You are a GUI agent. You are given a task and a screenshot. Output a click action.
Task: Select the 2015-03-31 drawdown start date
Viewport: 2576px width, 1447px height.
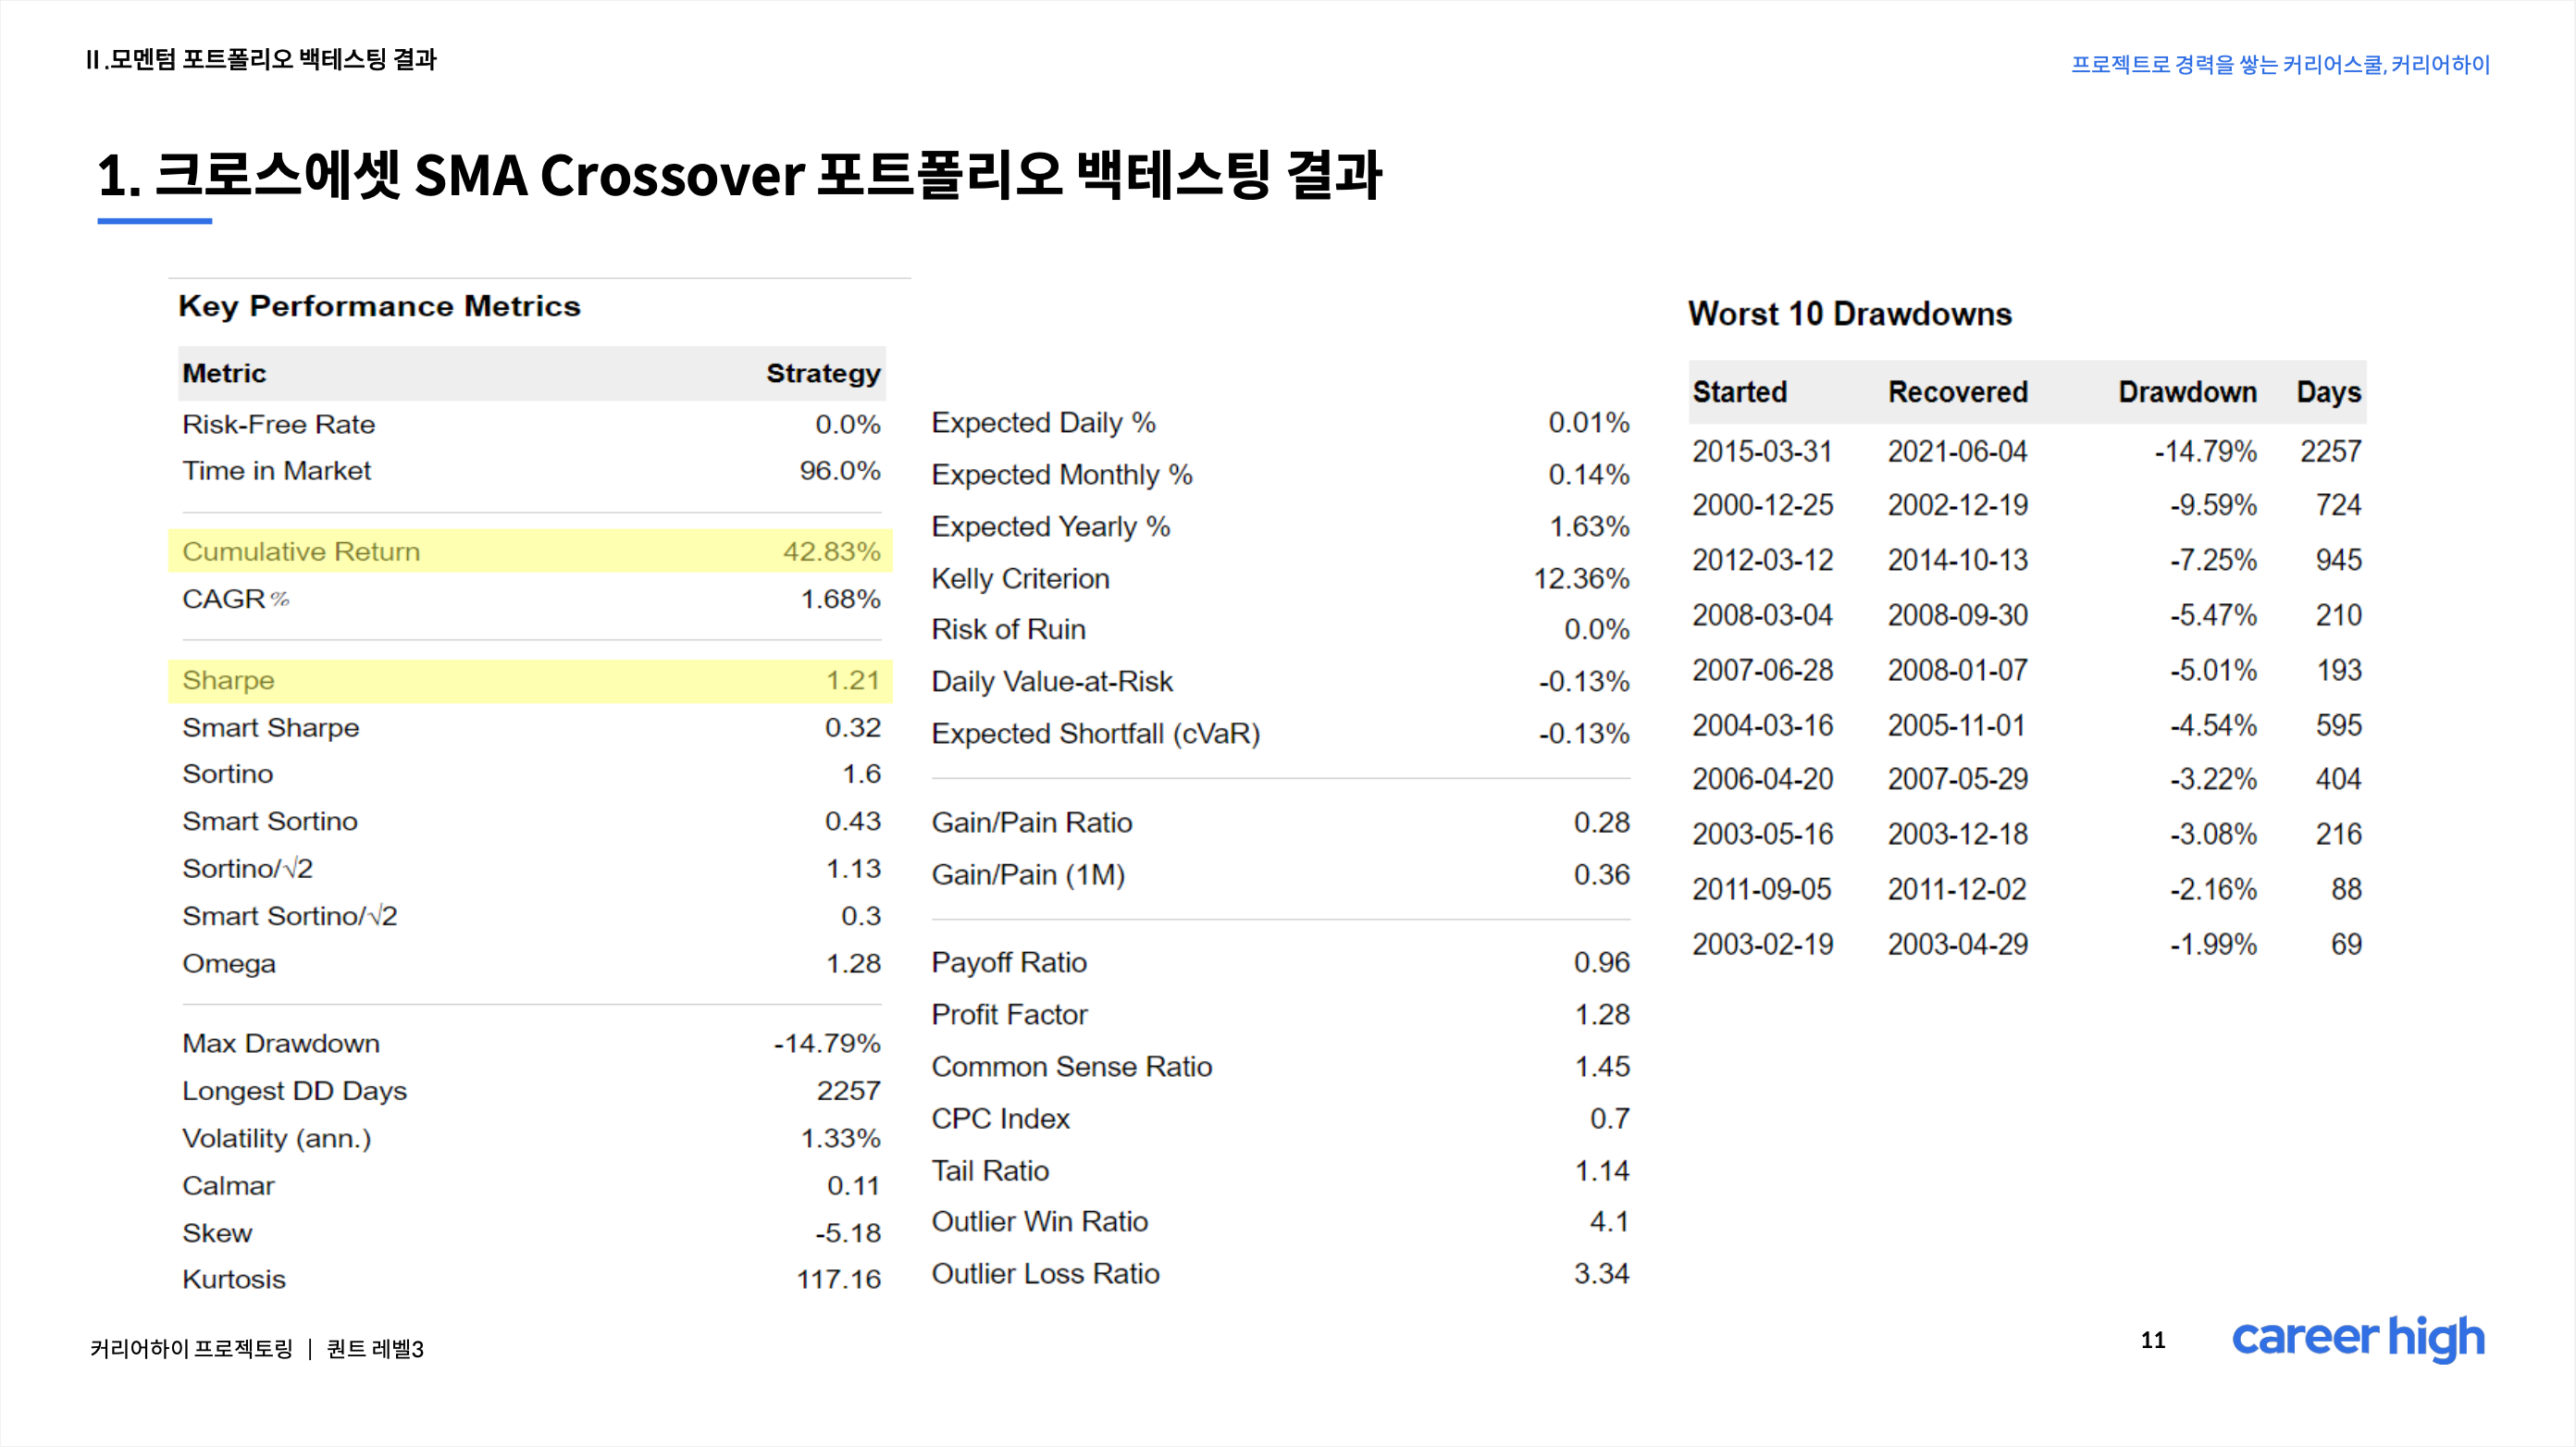click(x=1761, y=451)
